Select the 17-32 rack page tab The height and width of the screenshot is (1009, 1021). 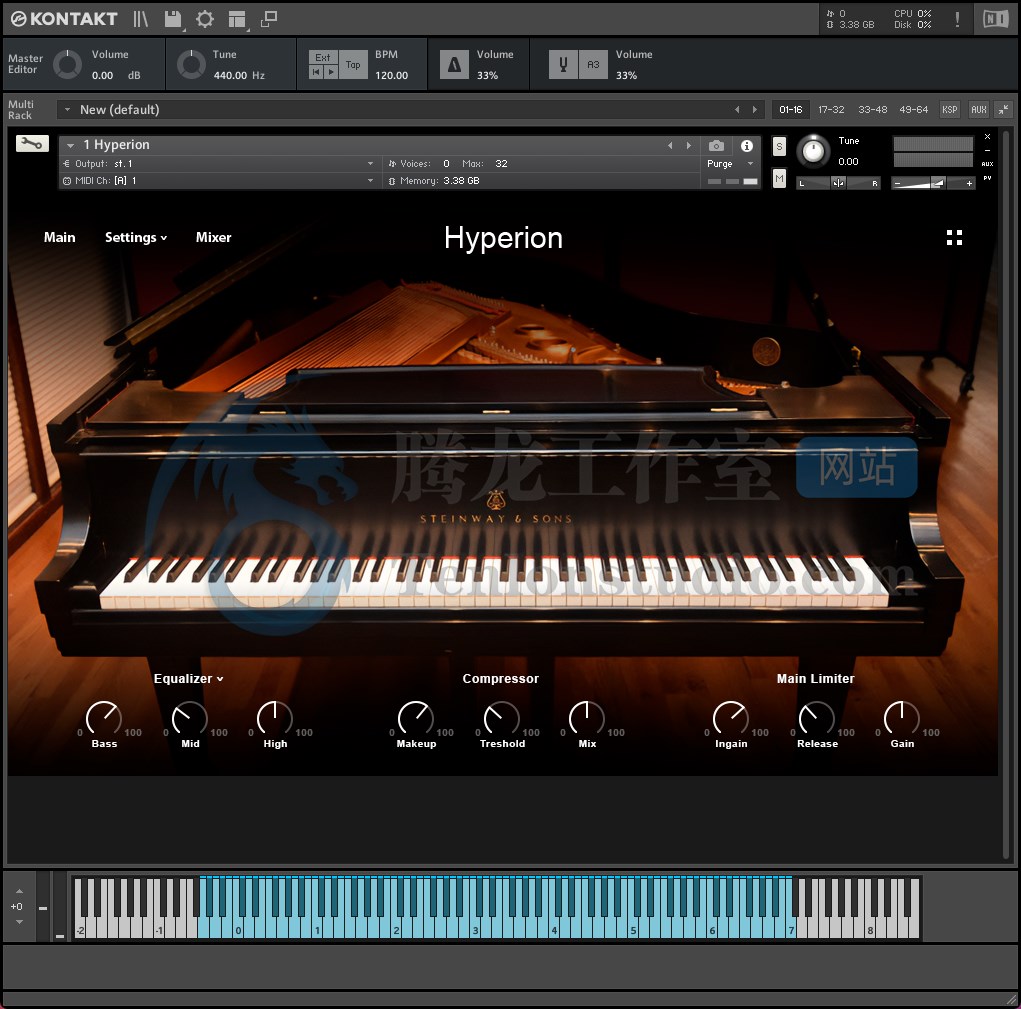[x=831, y=109]
